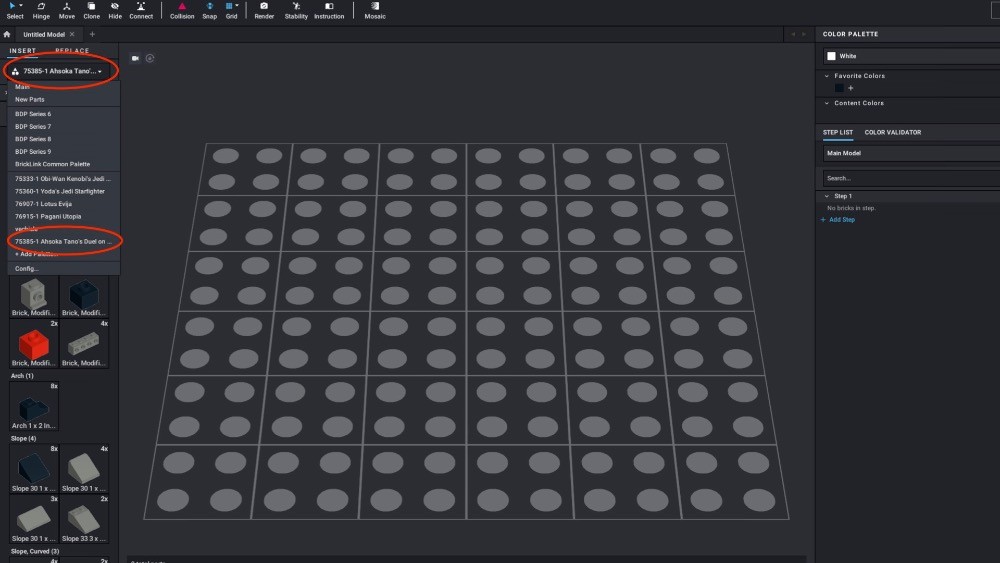Toggle Collision detection
1000x563 pixels.
point(182,10)
